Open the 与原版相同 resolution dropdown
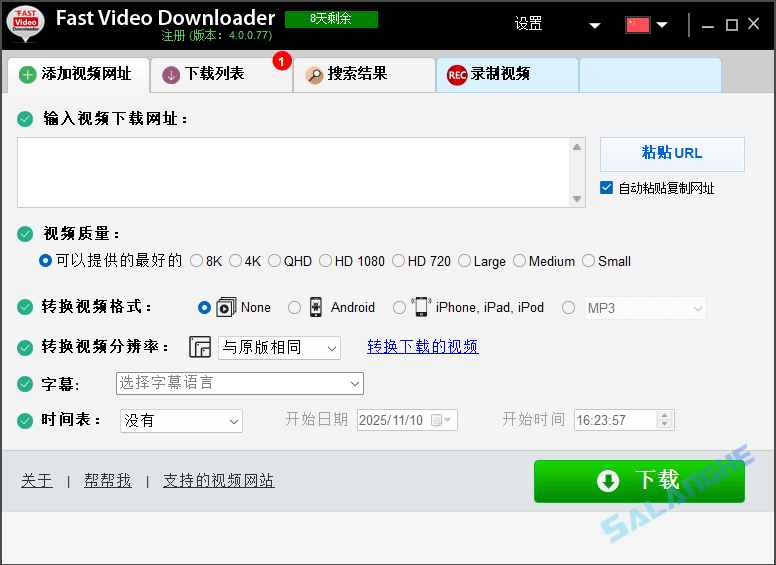Viewport: 776px width, 565px height. pos(279,348)
